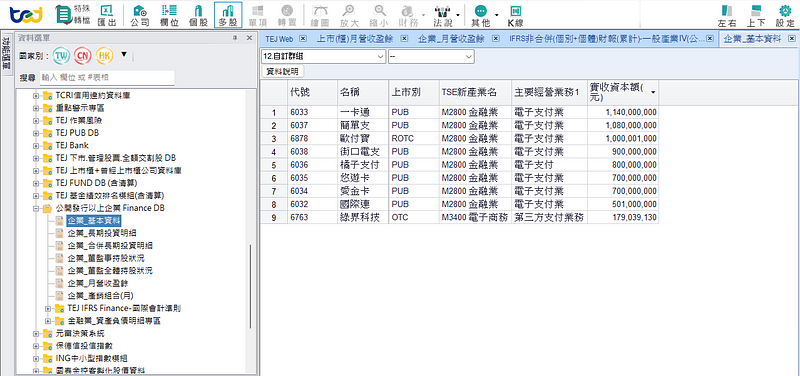This screenshot has height=376, width=800.
Task: Open the 欄位 fields icon
Action: 169,14
